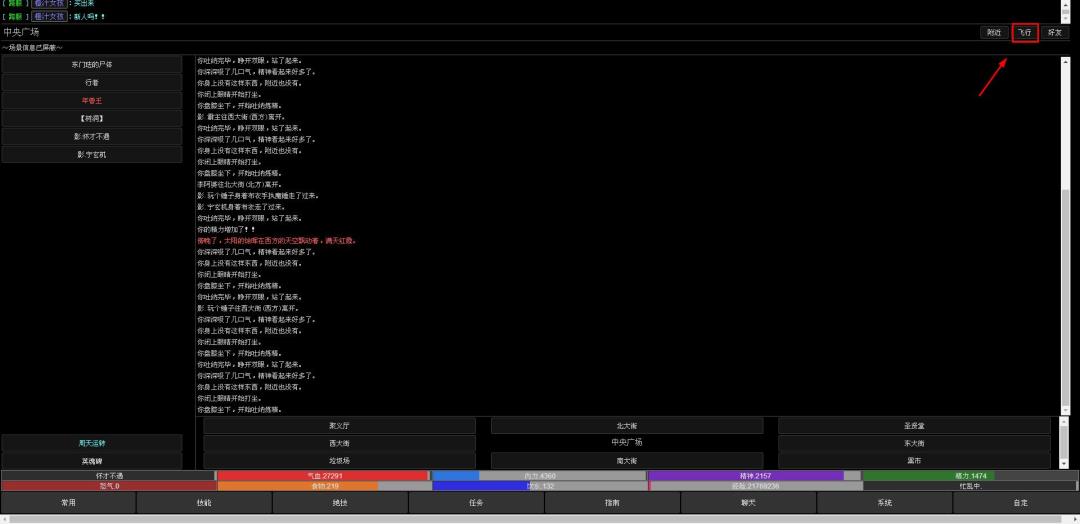Click the blue 内力 4360 bar
The height and width of the screenshot is (524, 1080).
pos(539,476)
